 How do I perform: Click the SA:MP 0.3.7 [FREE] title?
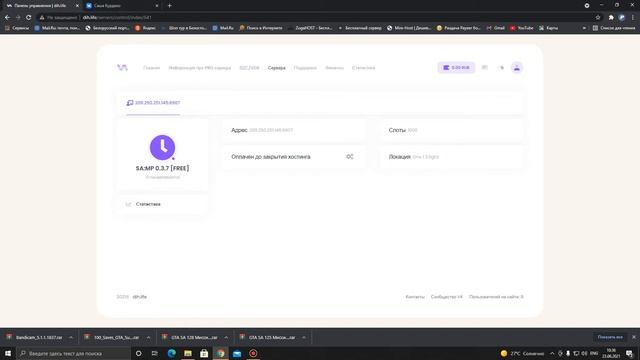[x=162, y=168]
